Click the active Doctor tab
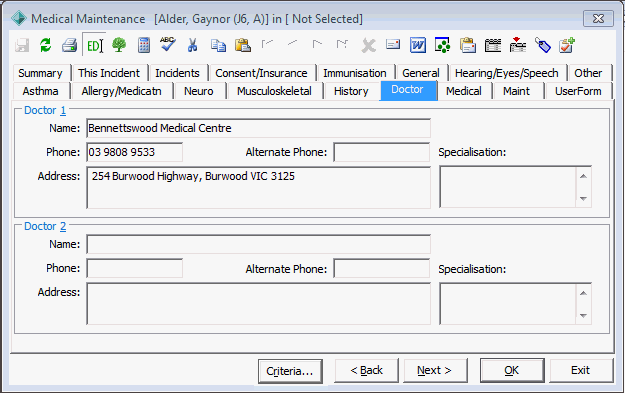625x393 pixels. (408, 90)
